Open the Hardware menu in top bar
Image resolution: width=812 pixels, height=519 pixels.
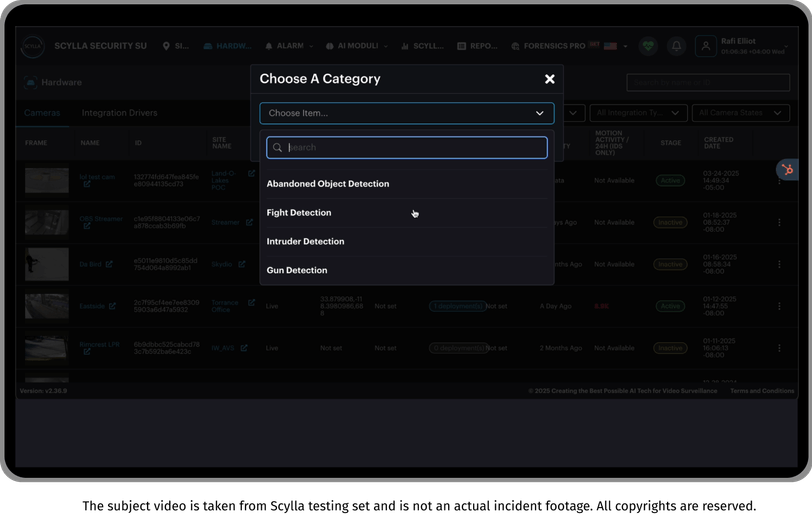pos(227,46)
